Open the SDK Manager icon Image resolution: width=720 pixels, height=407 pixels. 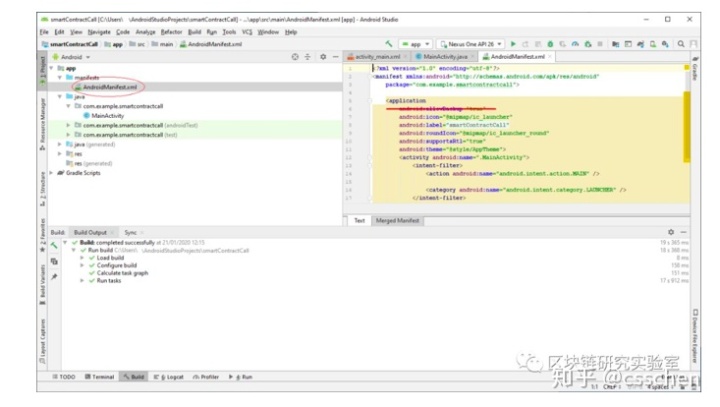click(x=665, y=44)
